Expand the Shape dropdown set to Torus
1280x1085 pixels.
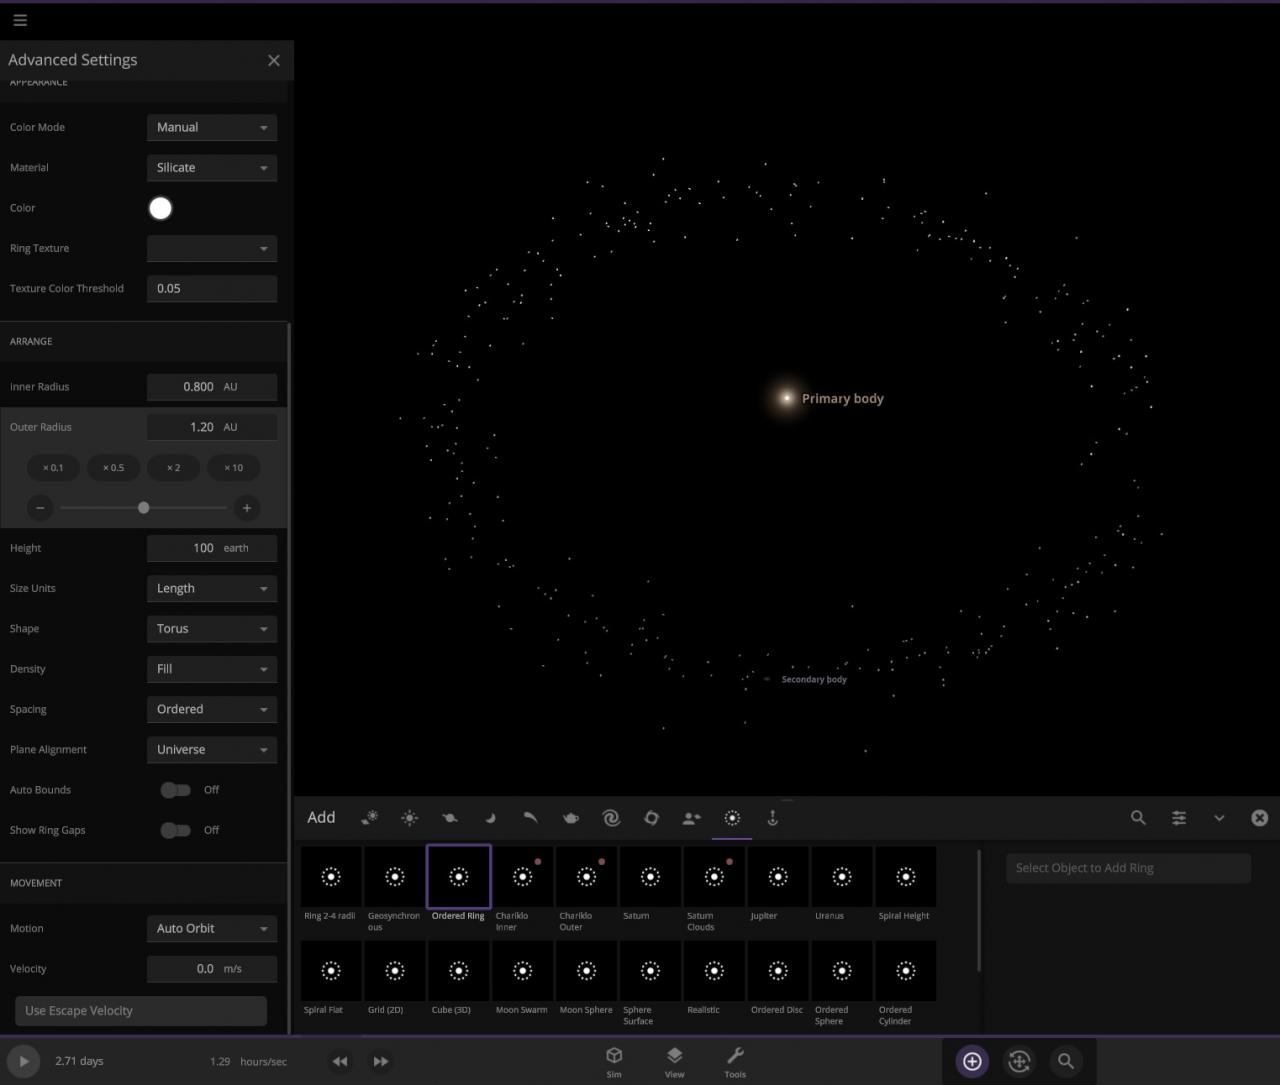click(x=211, y=629)
